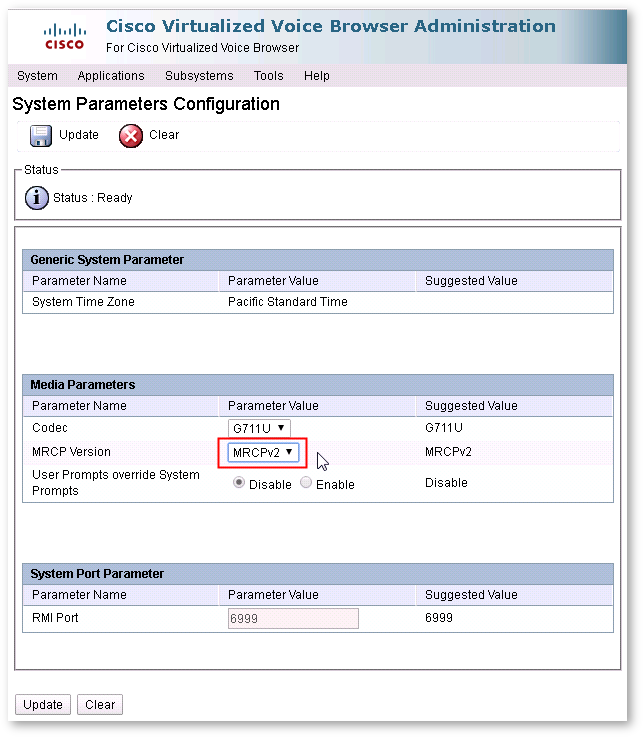The image size is (643, 737).
Task: Click the 'MRCP Version' parameter label
Action: (71, 452)
